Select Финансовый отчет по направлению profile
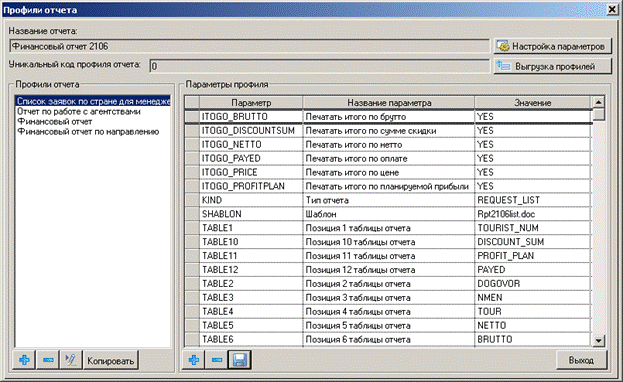 point(88,132)
